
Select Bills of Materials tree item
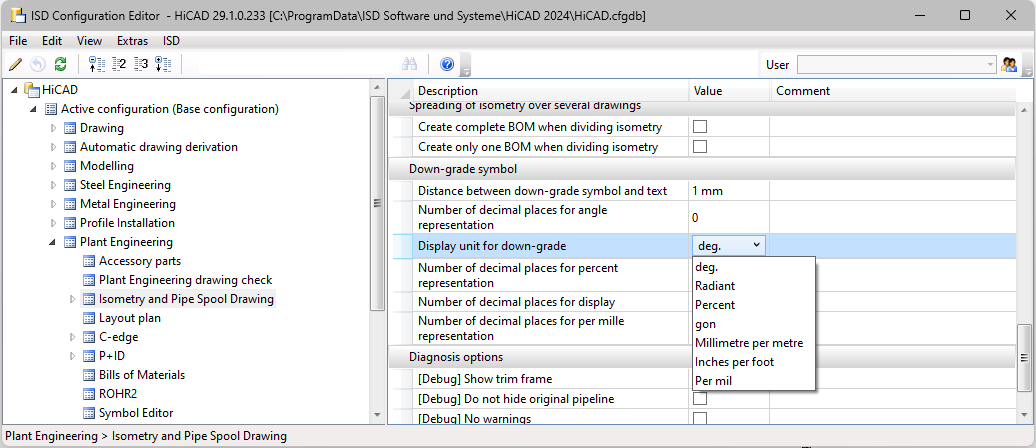[142, 375]
